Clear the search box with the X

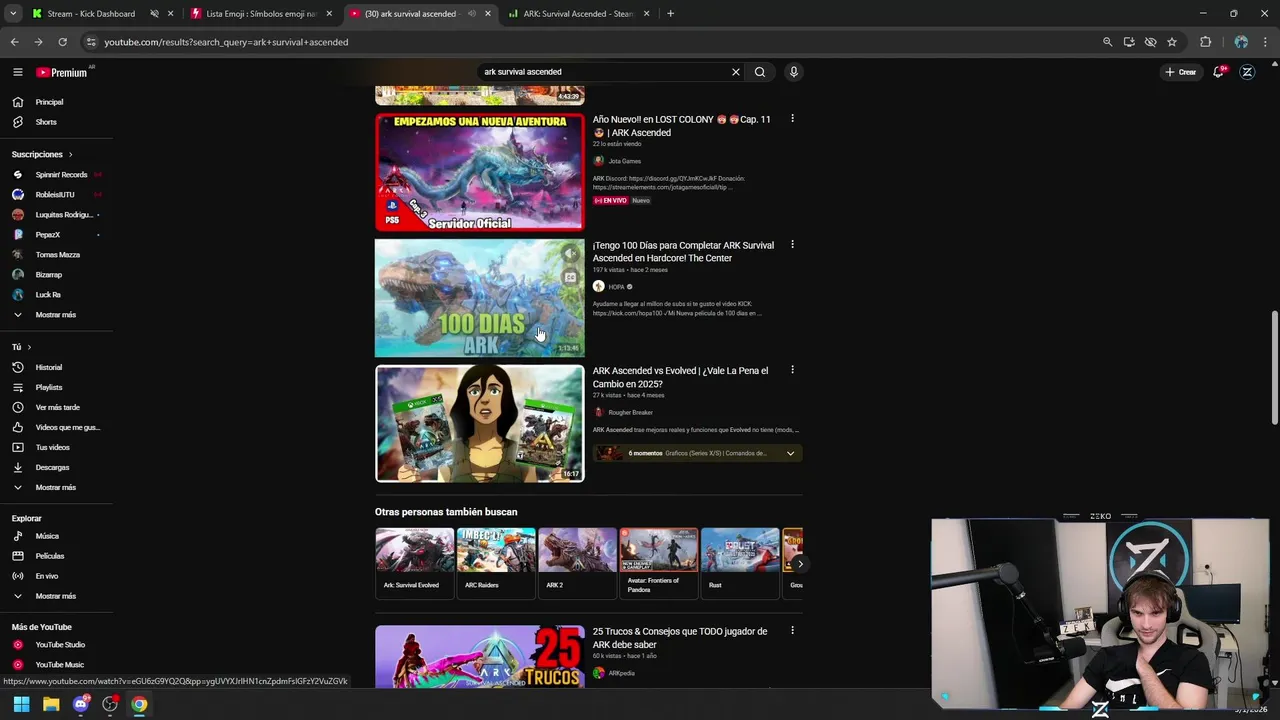coord(736,72)
